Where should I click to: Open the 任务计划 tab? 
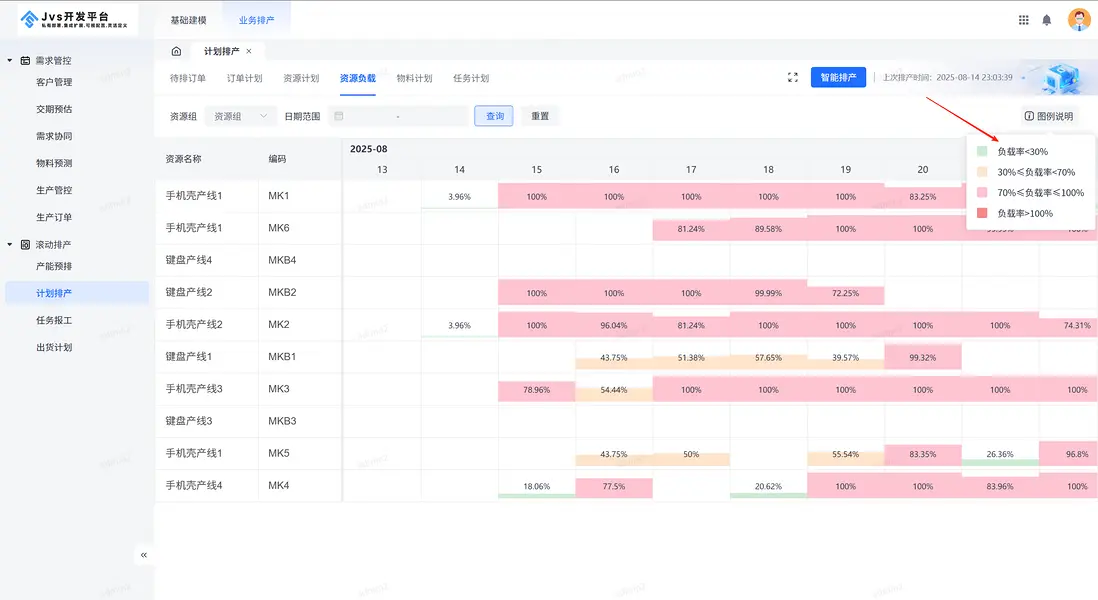pyautogui.click(x=471, y=78)
